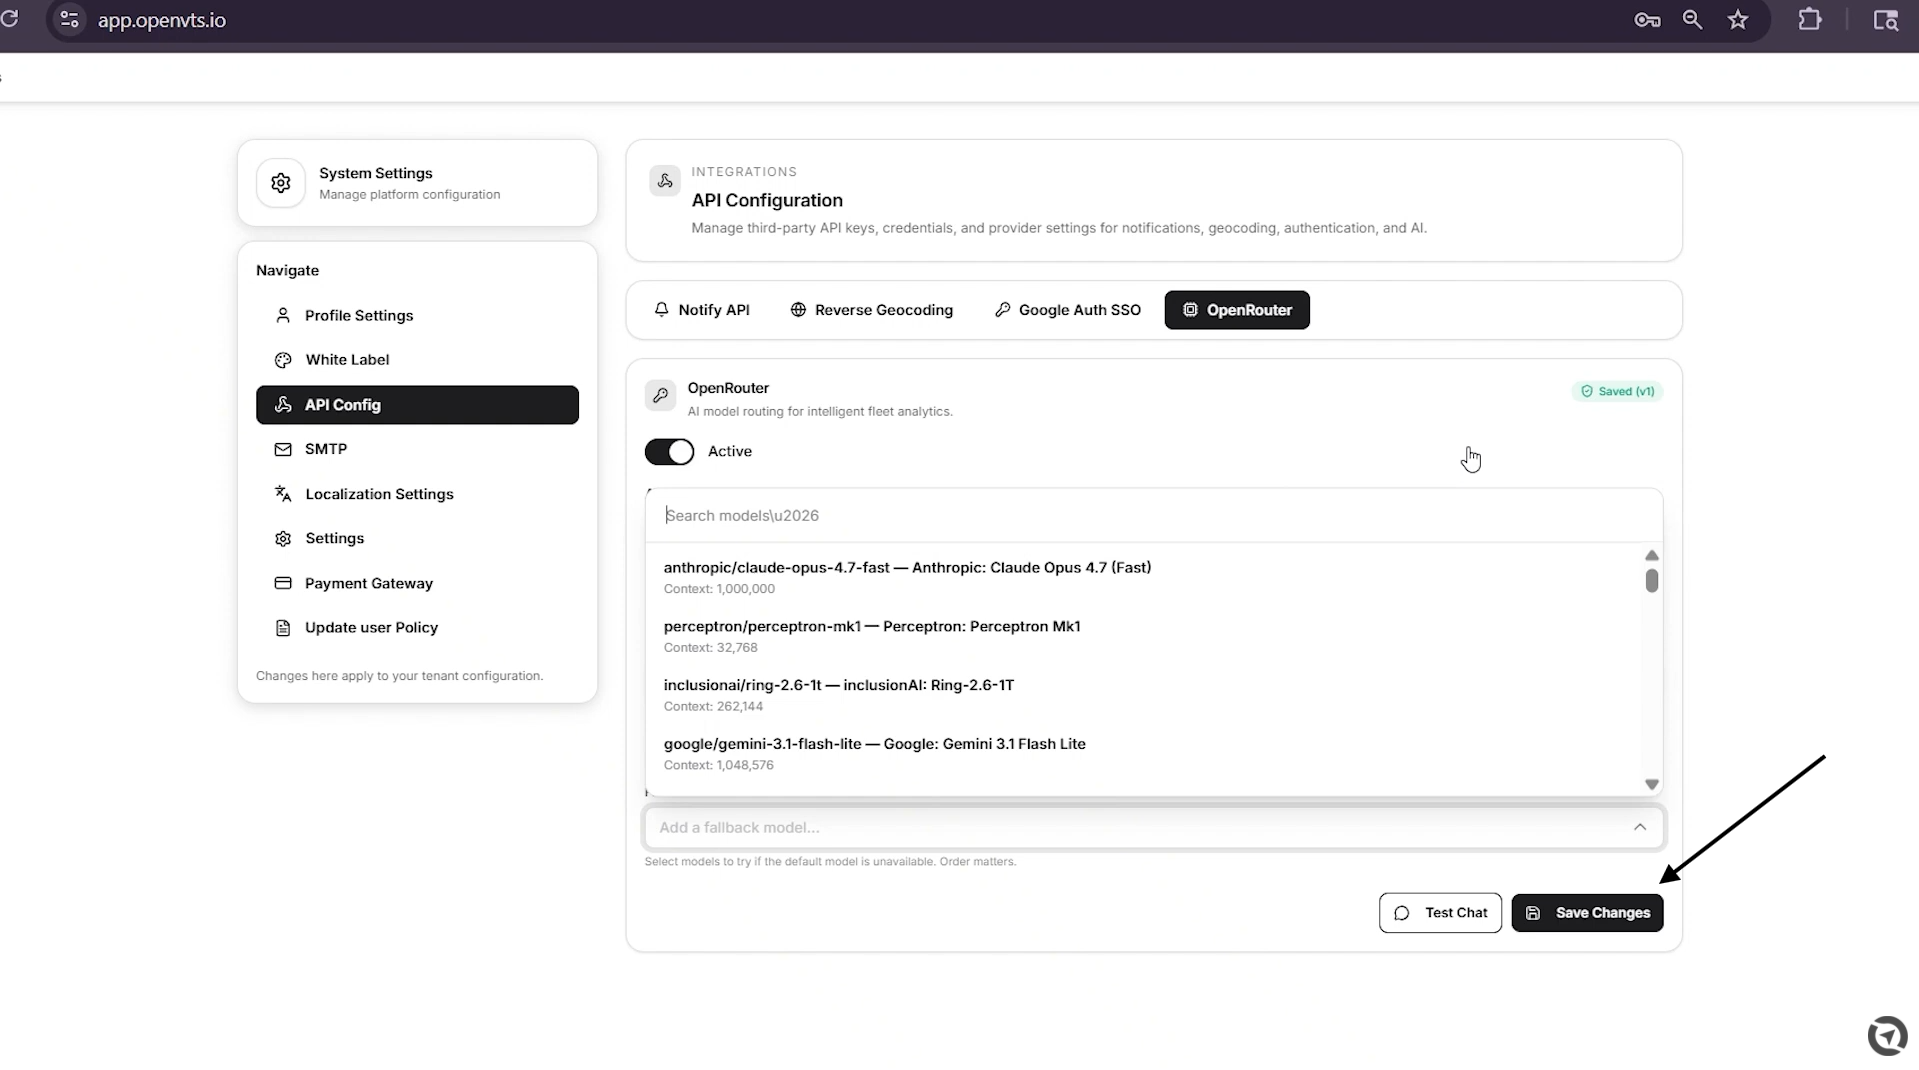This screenshot has width=1919, height=1070.
Task: Open Update user Policy page
Action: coord(417,628)
